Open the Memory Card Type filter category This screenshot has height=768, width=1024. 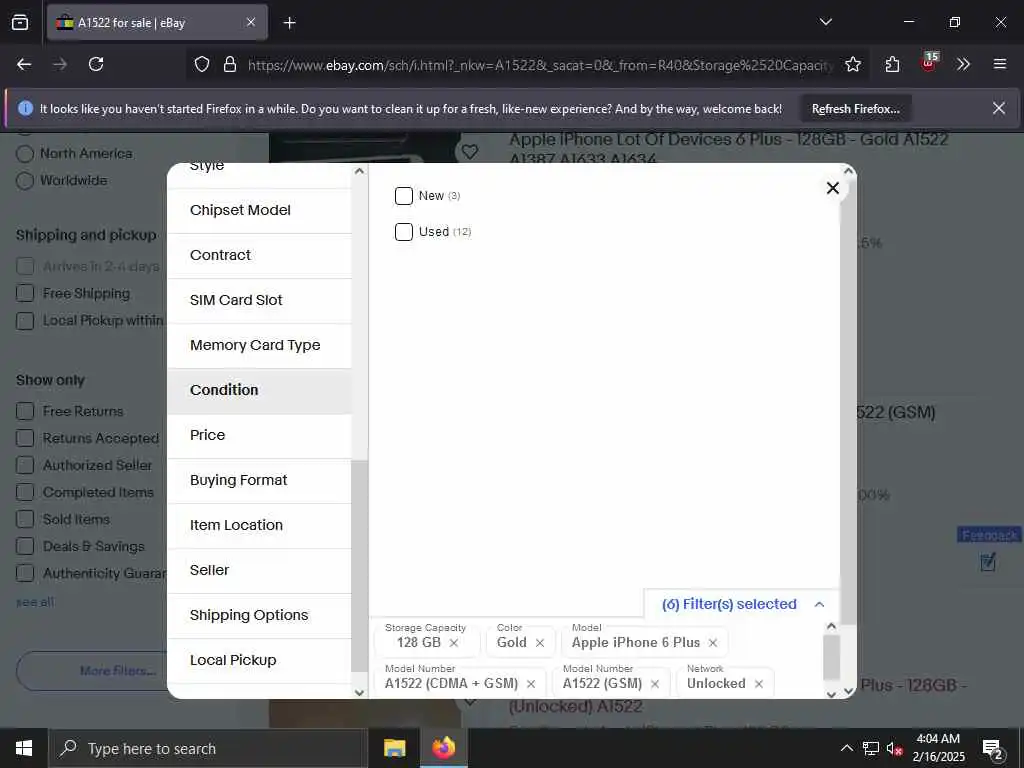[x=259, y=345]
